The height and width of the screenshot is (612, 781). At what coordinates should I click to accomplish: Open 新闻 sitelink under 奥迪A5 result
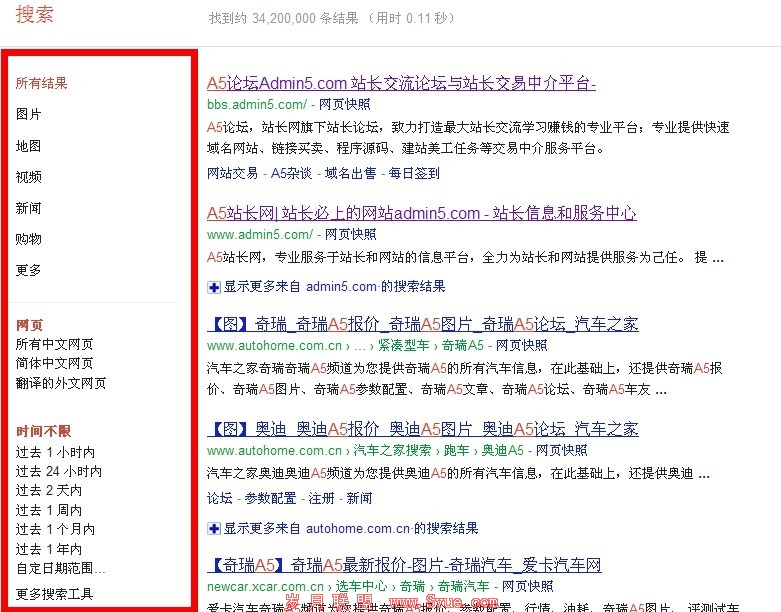click(x=359, y=498)
